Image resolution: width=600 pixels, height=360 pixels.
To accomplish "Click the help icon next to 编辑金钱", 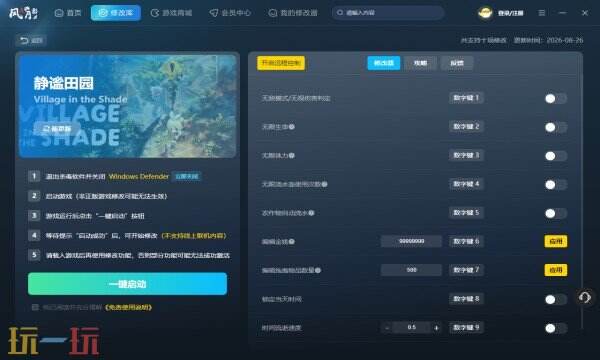I will (292, 241).
